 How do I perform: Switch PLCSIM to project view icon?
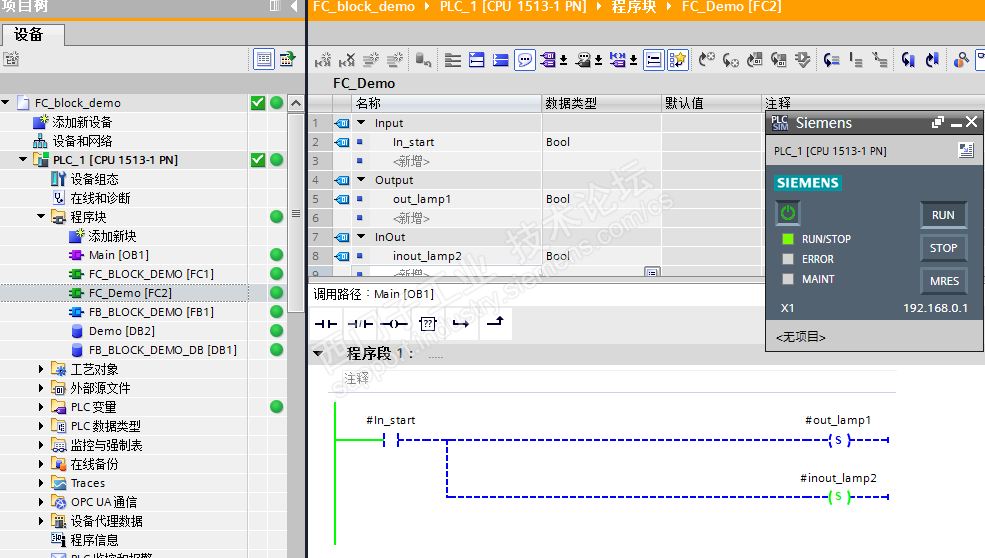point(966,150)
